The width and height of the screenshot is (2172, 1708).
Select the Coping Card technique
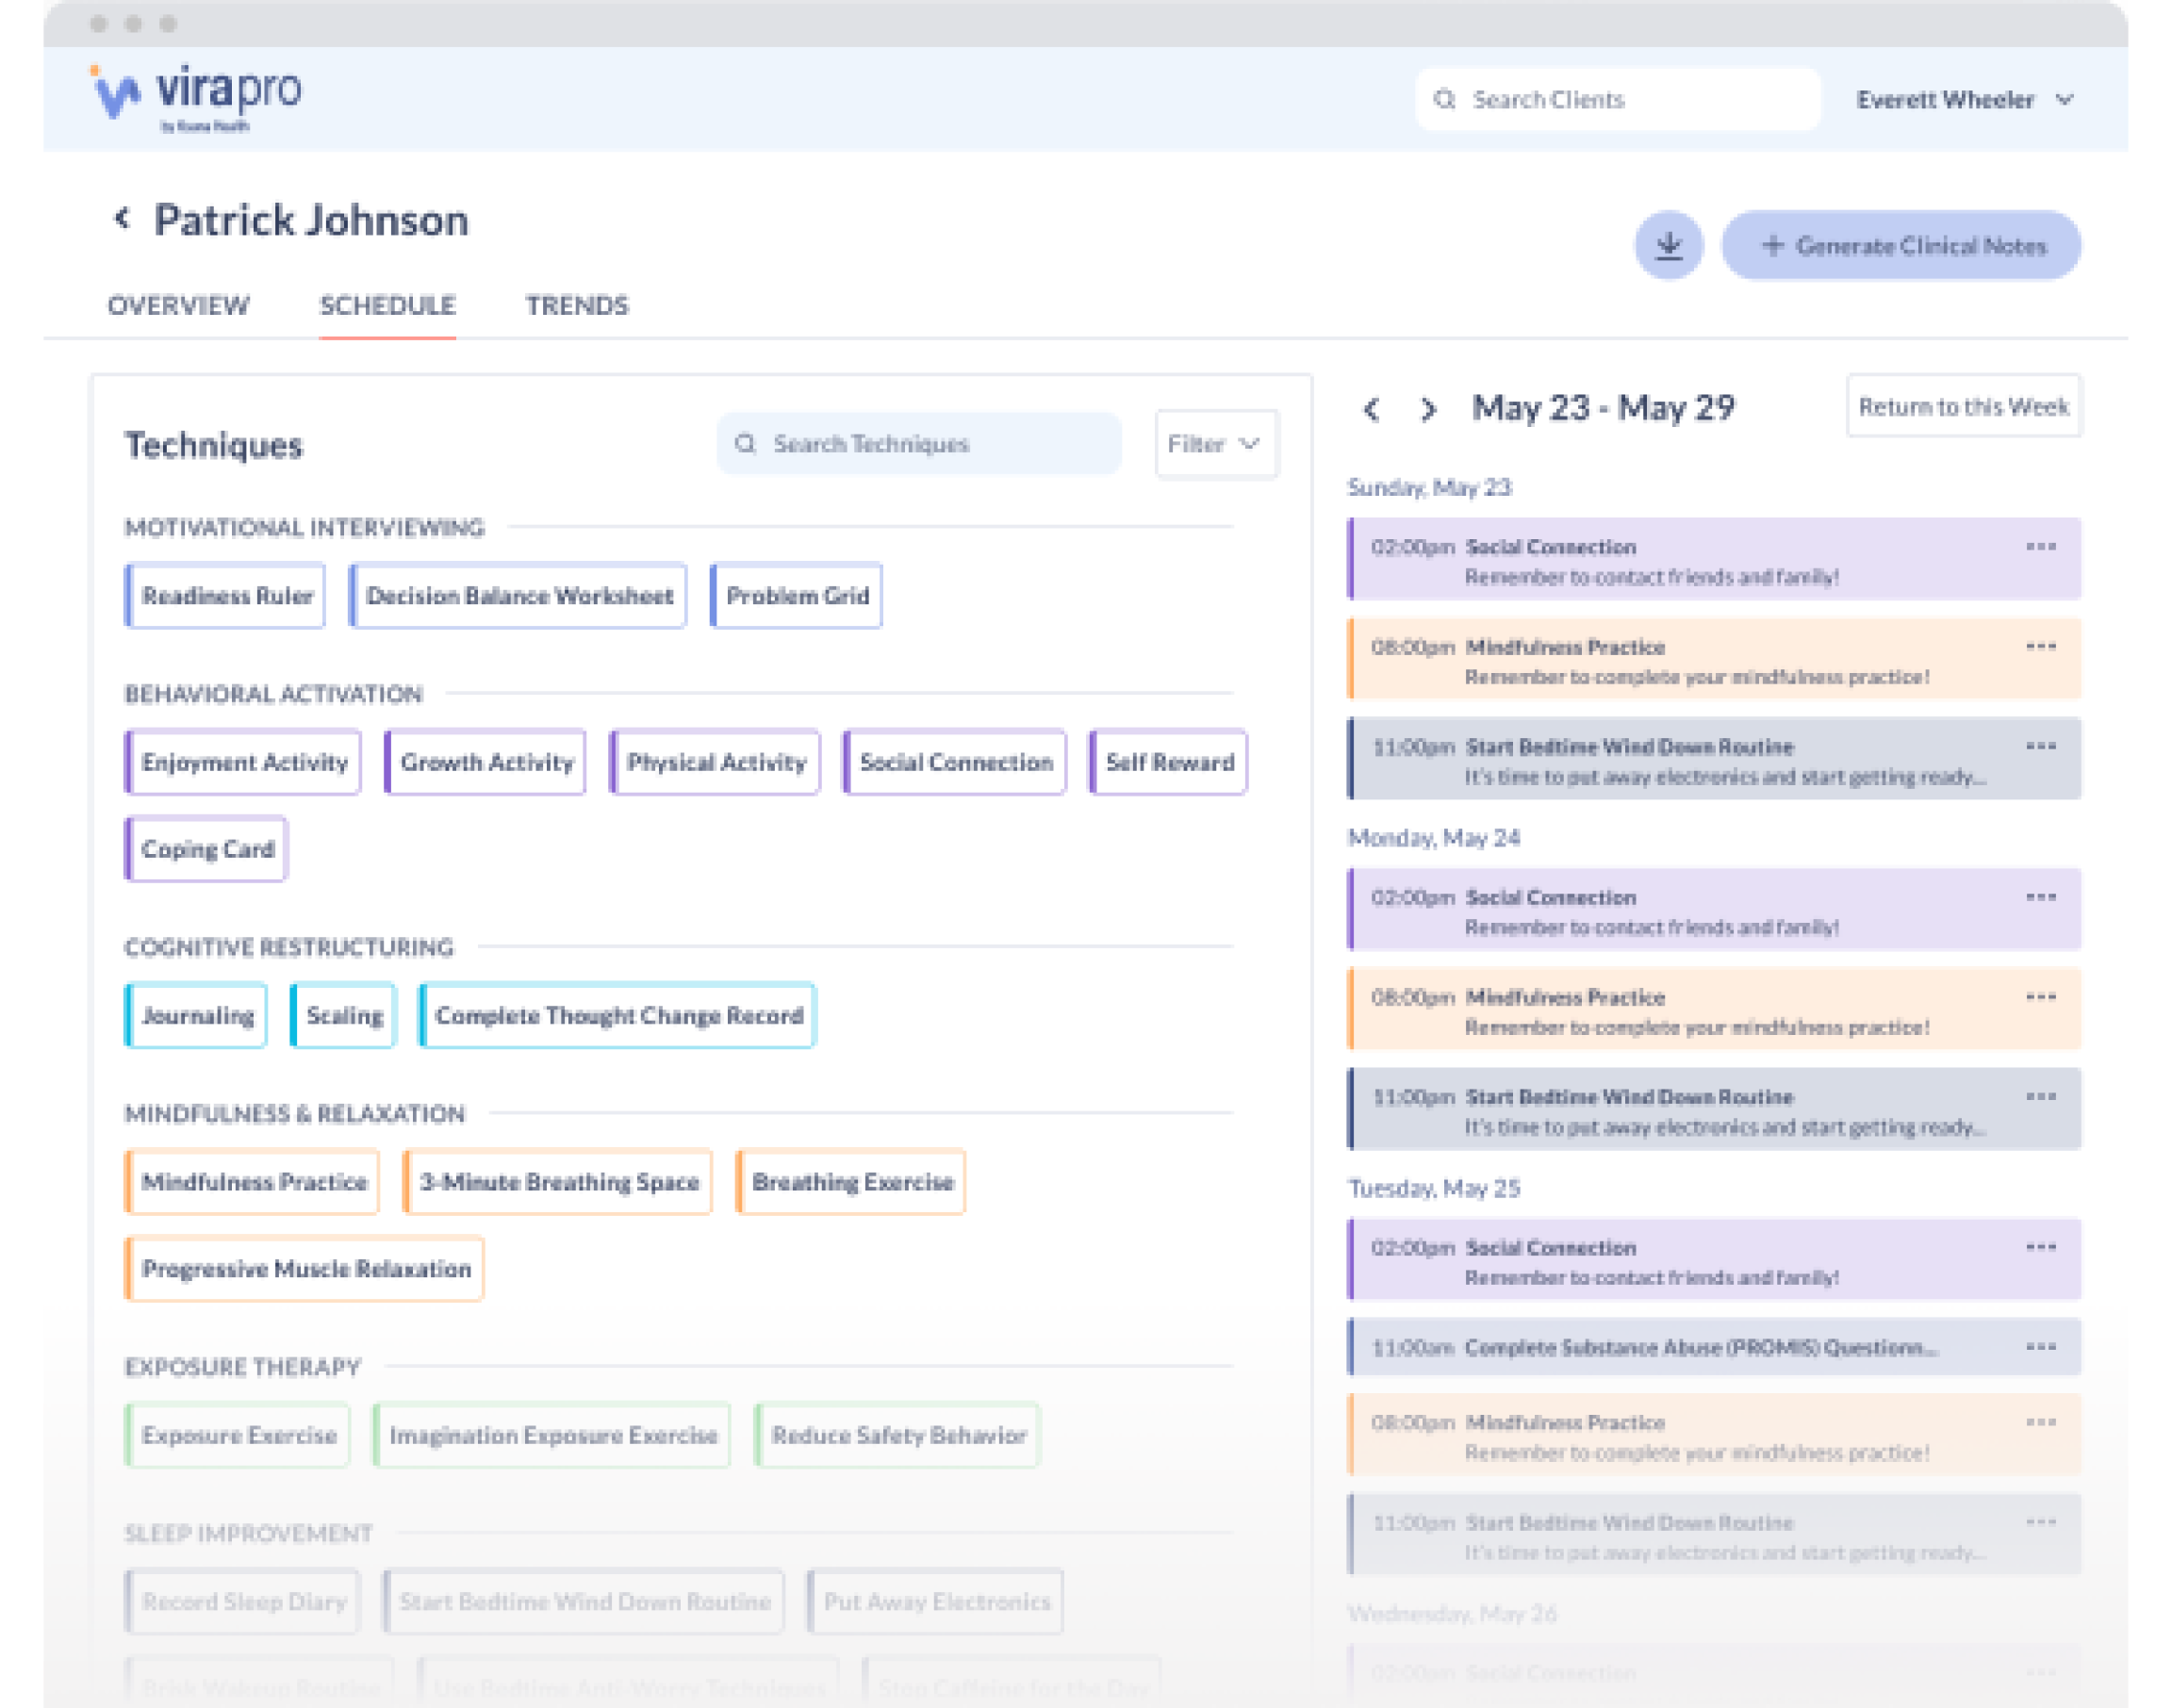(206, 849)
